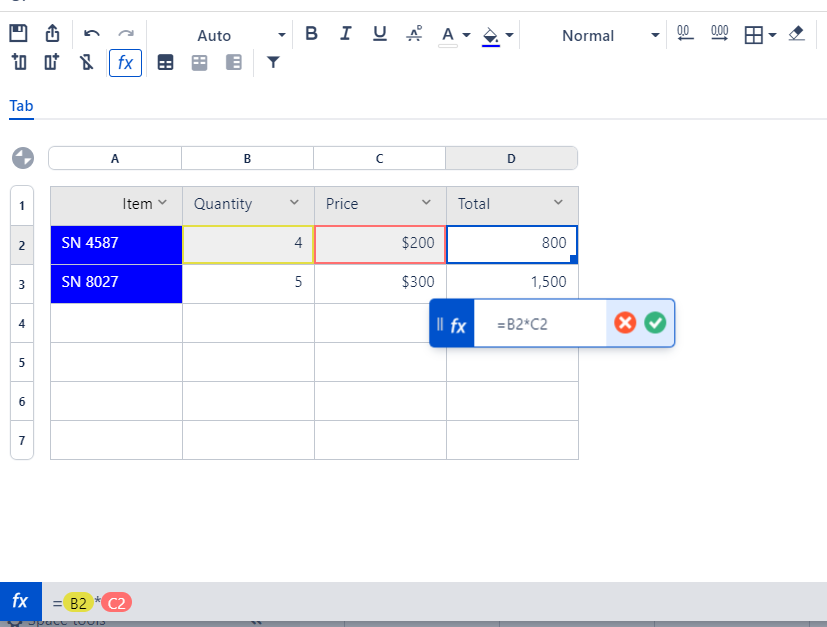Insert a new row with the row icon

[20, 62]
